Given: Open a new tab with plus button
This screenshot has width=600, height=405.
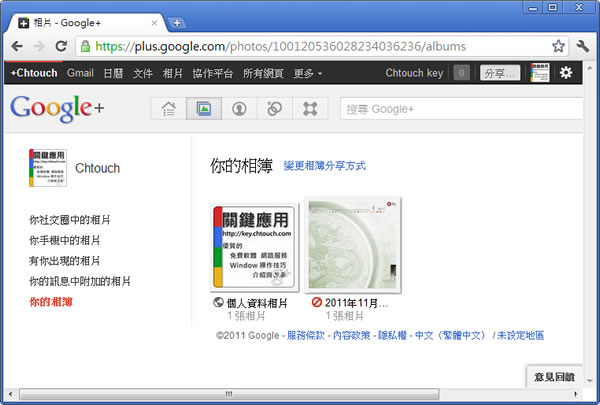Looking at the screenshot, I should click(x=177, y=23).
